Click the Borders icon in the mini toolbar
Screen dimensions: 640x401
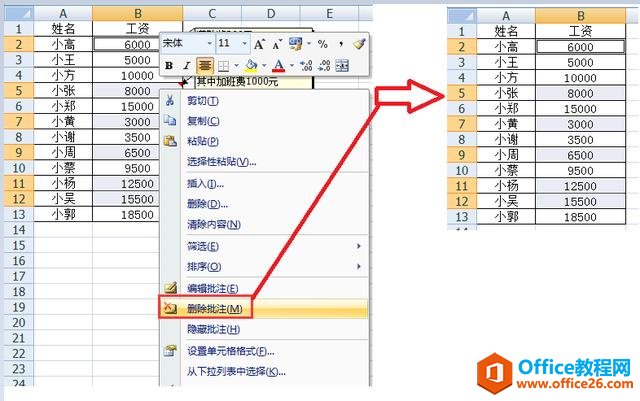pos(223,66)
